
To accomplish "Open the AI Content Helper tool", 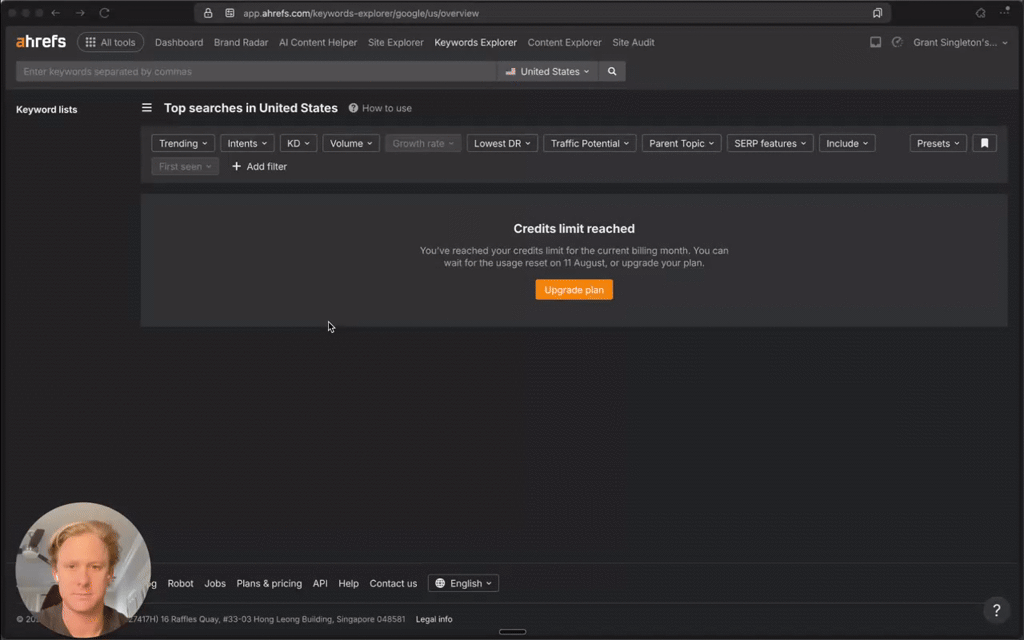I will coord(318,42).
